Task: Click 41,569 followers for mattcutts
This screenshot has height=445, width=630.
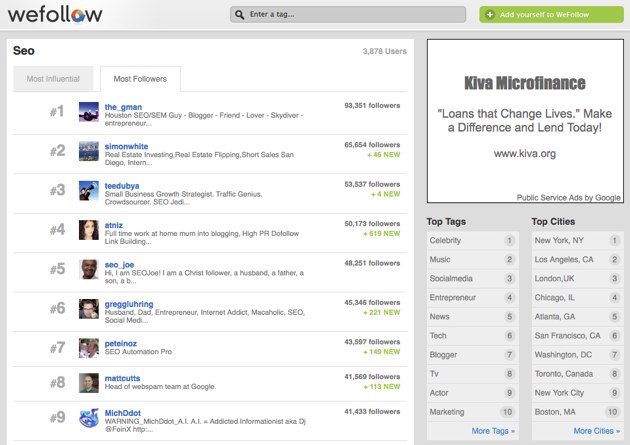Action: pos(372,377)
